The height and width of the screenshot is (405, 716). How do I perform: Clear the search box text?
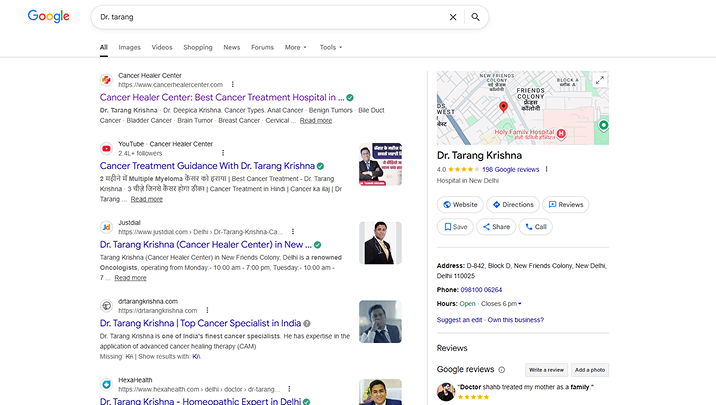[x=452, y=17]
